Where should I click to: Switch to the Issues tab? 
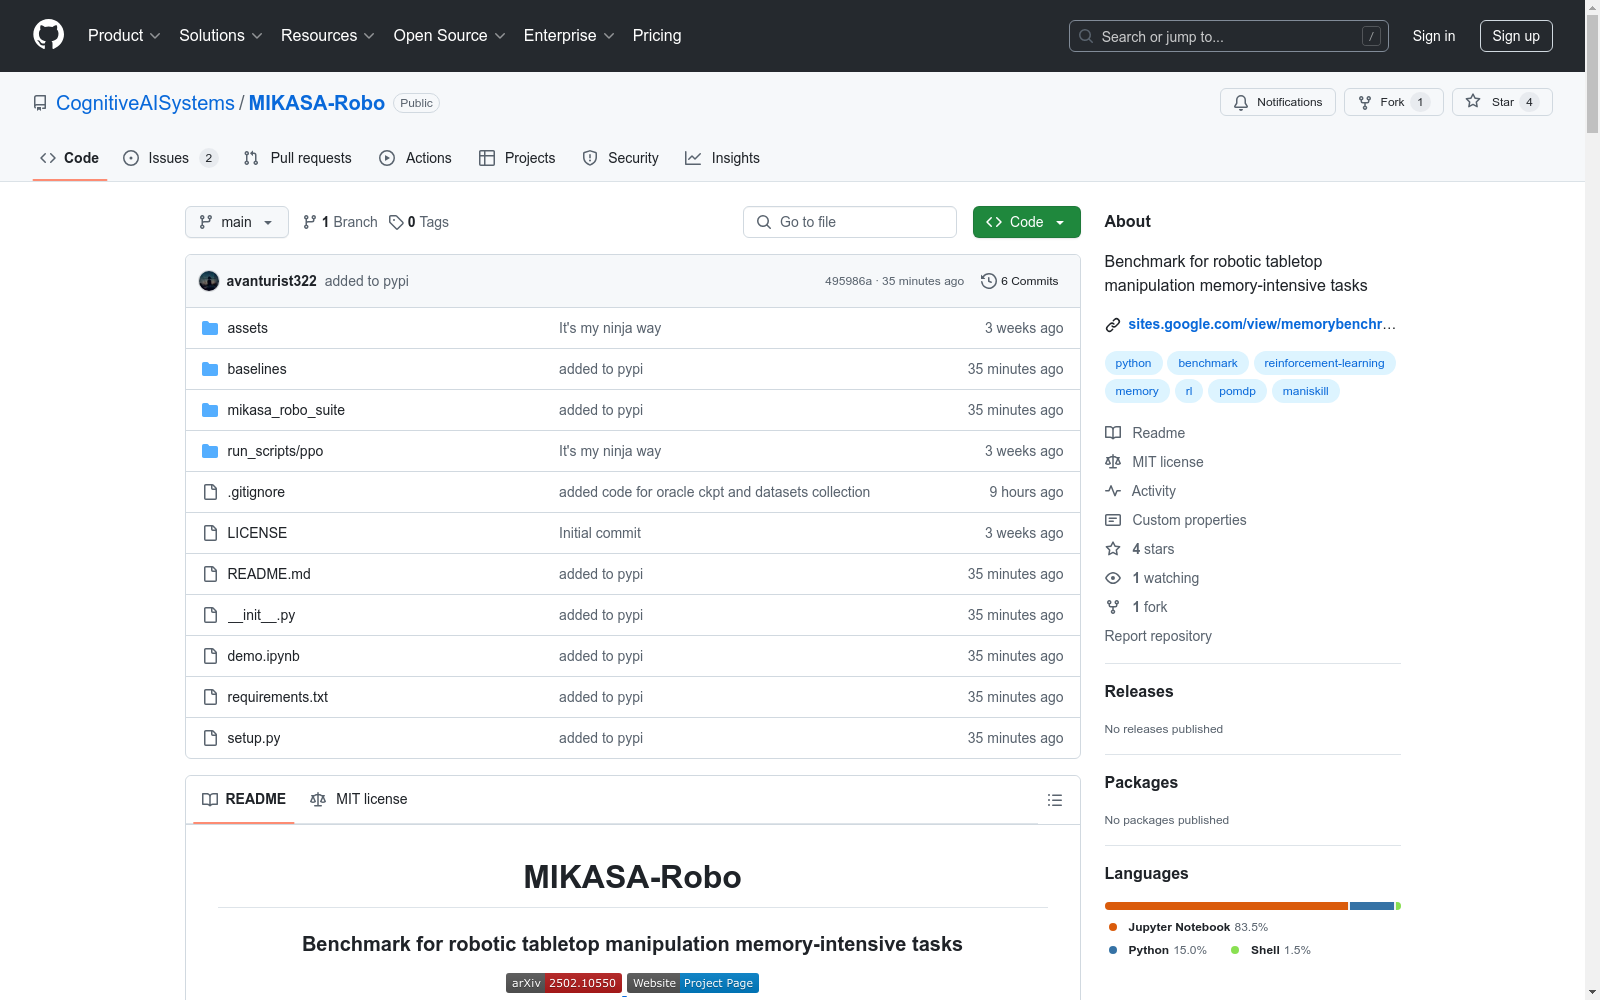pyautogui.click(x=170, y=158)
